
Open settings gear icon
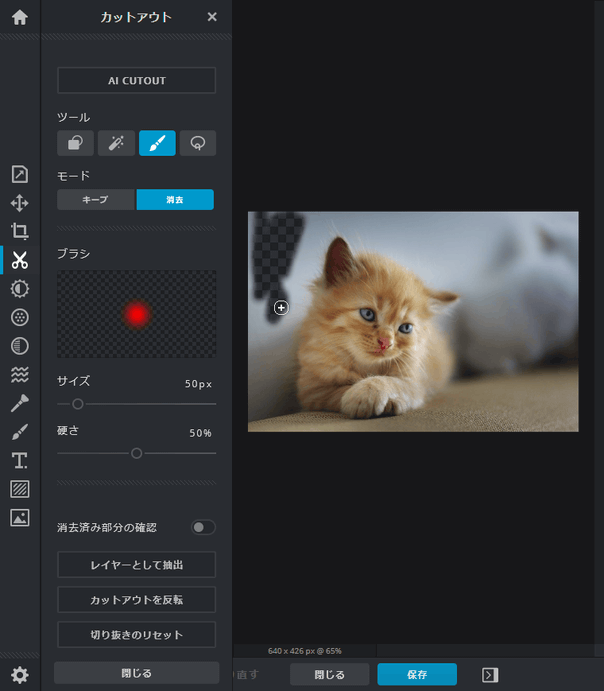tap(20, 675)
